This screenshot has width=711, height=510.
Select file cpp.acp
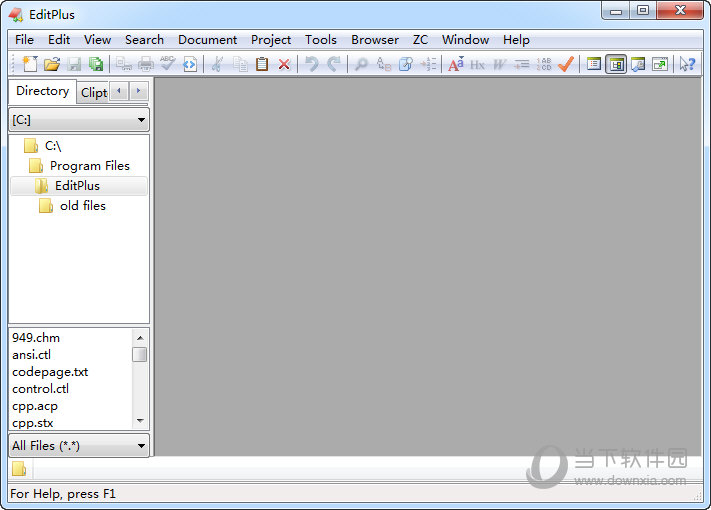[x=34, y=406]
